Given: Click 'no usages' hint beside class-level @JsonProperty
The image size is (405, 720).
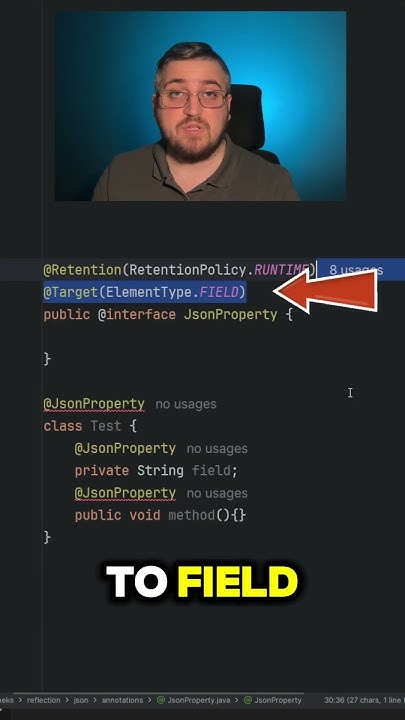Looking at the screenshot, I should (186, 405).
